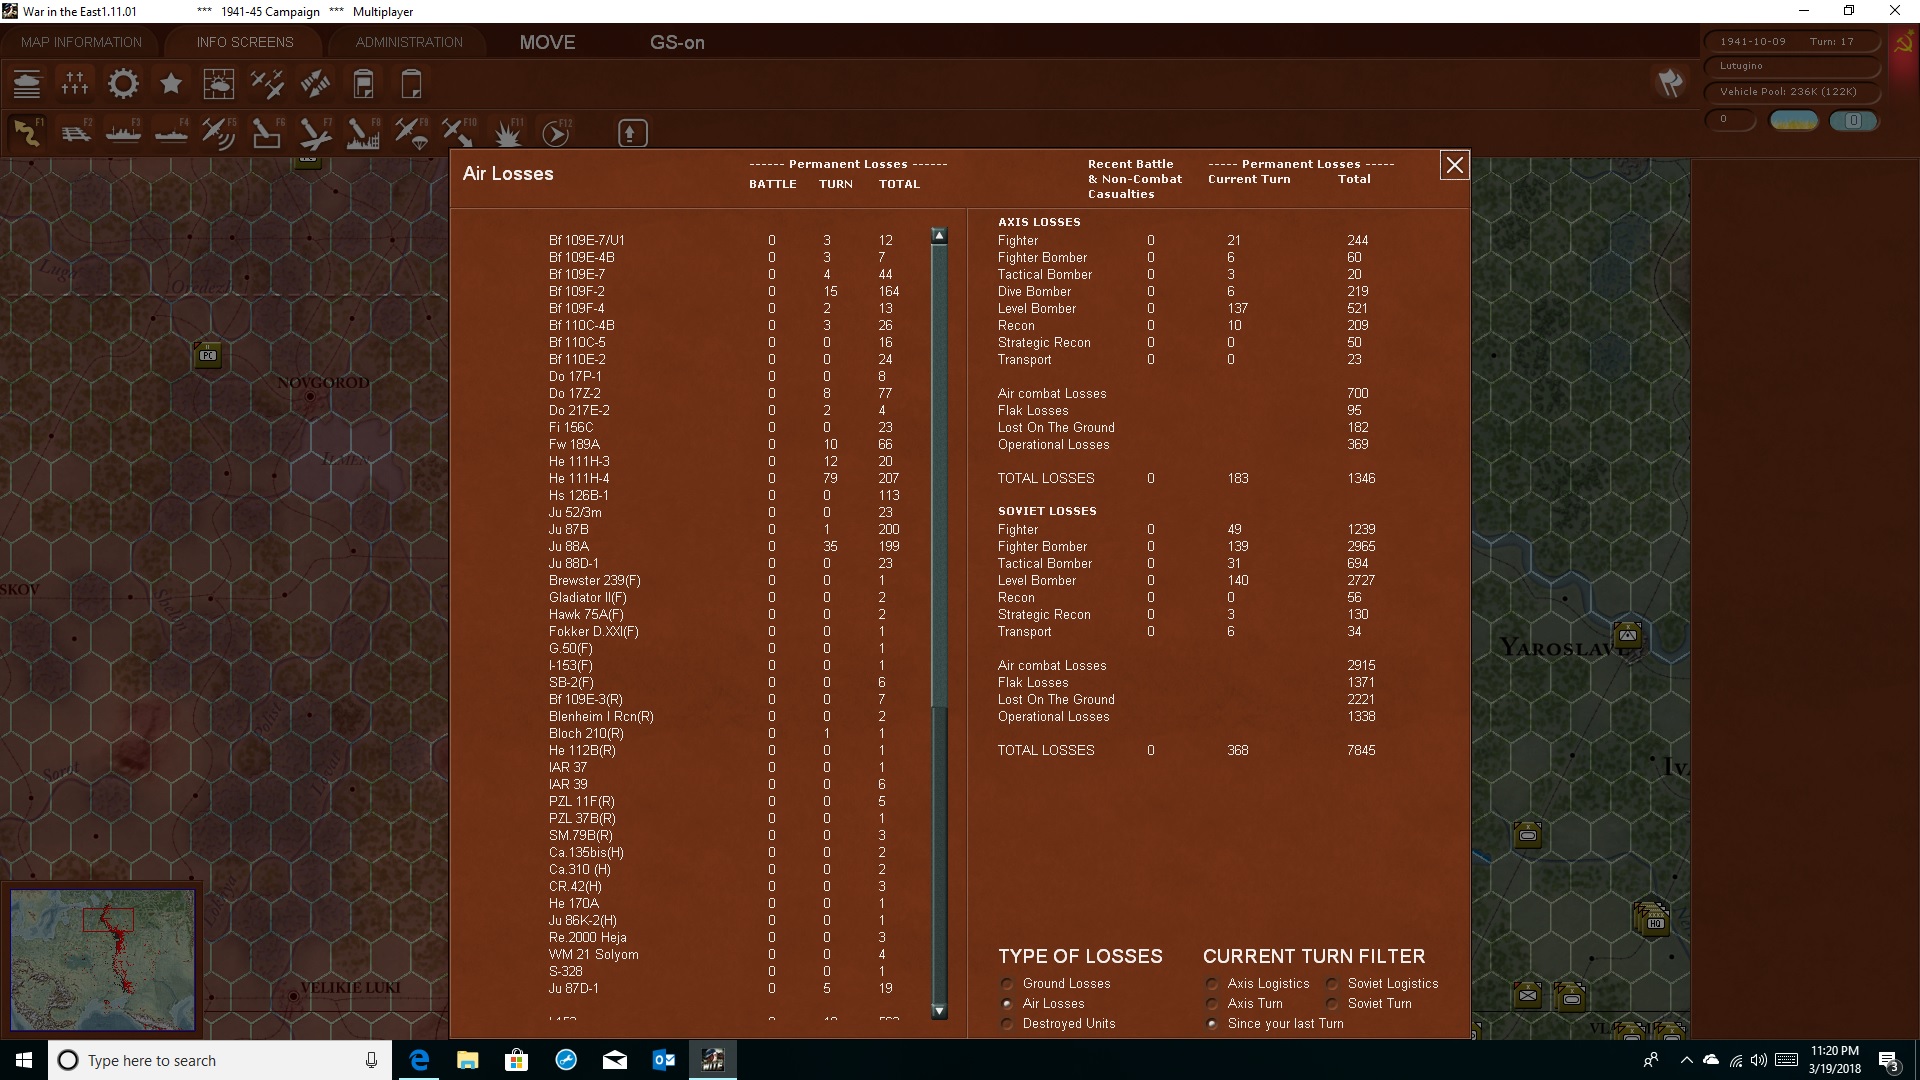The height and width of the screenshot is (1080, 1920).
Task: Open the order of battle tank icon
Action: click(27, 84)
